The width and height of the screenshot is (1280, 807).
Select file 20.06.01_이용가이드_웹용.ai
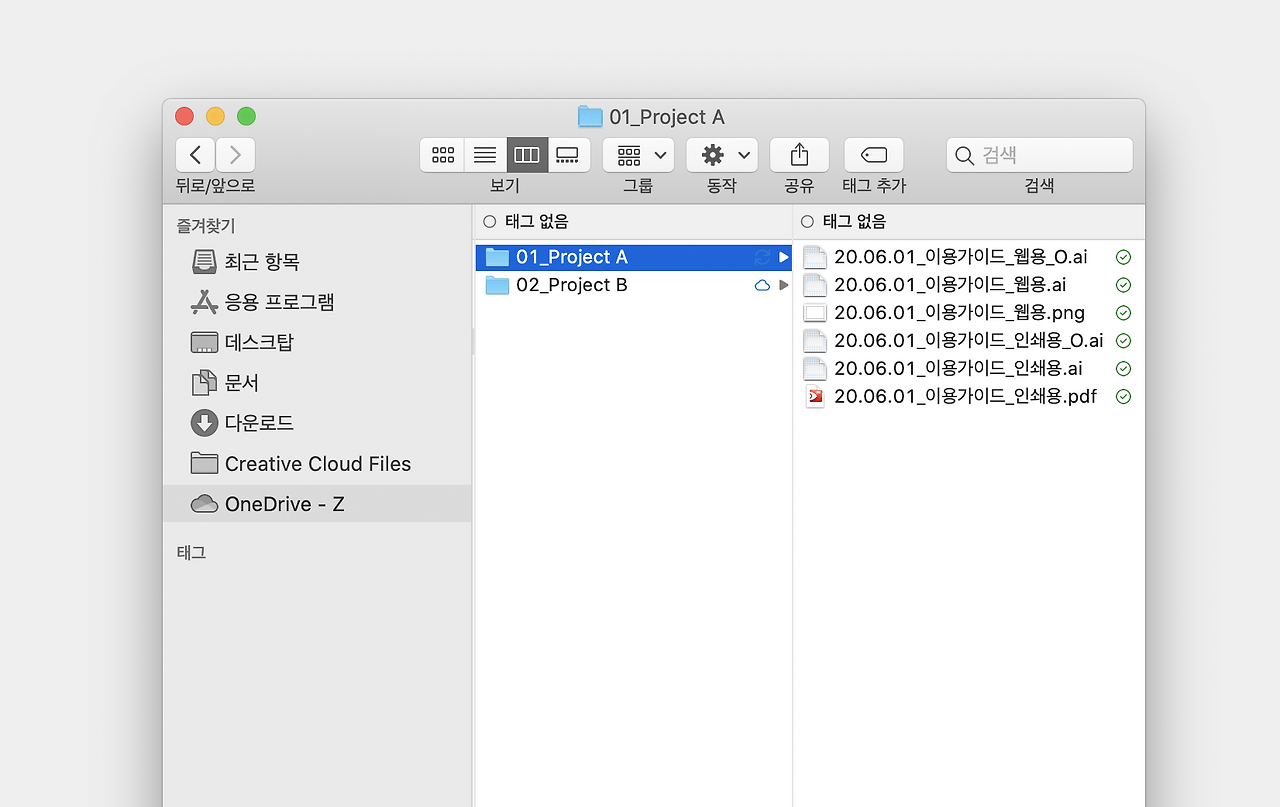968,285
